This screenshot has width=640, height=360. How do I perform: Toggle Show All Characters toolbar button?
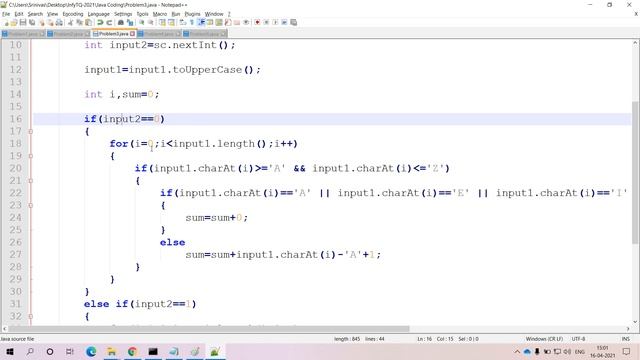(191, 22)
